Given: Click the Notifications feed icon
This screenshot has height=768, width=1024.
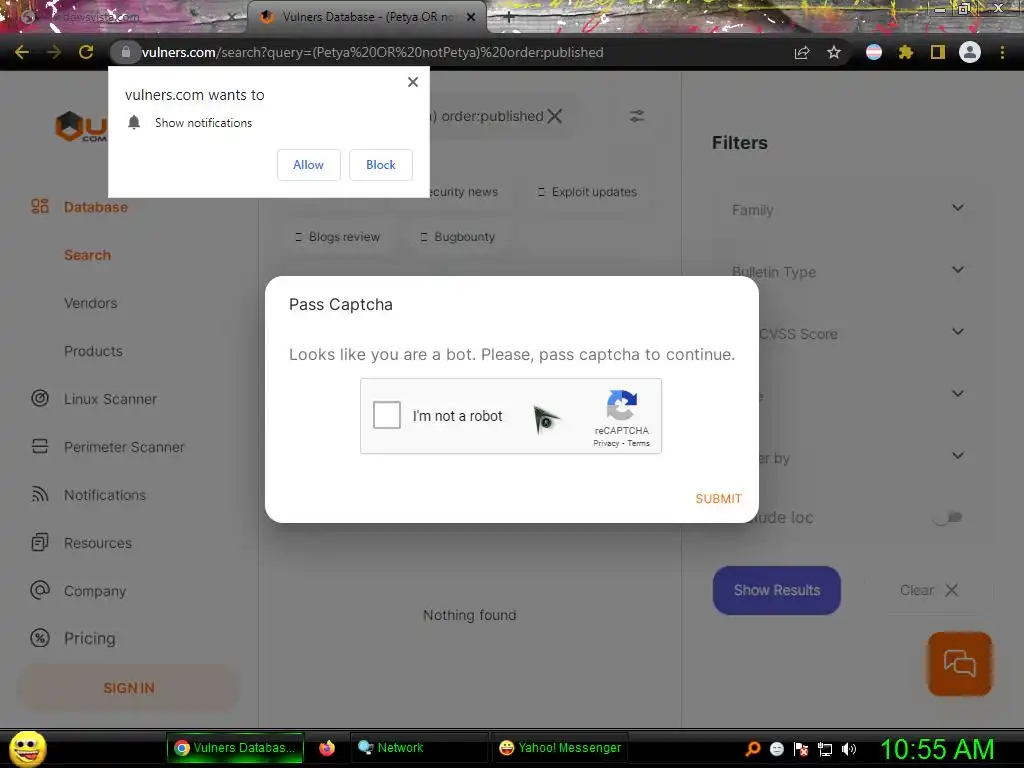Looking at the screenshot, I should tap(40, 494).
